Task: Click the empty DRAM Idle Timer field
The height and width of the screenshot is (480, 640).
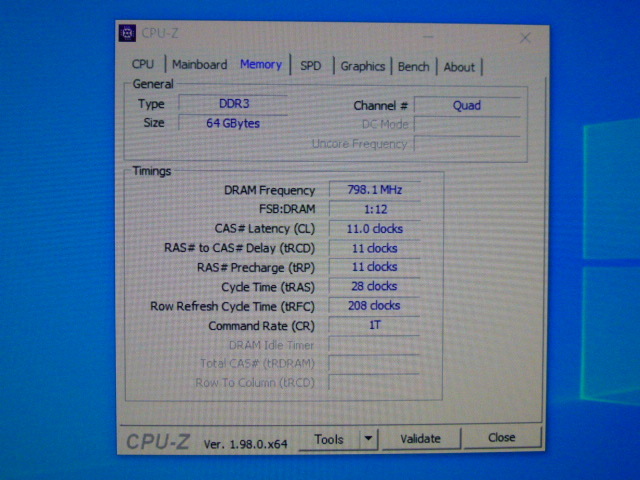Action: pos(374,344)
